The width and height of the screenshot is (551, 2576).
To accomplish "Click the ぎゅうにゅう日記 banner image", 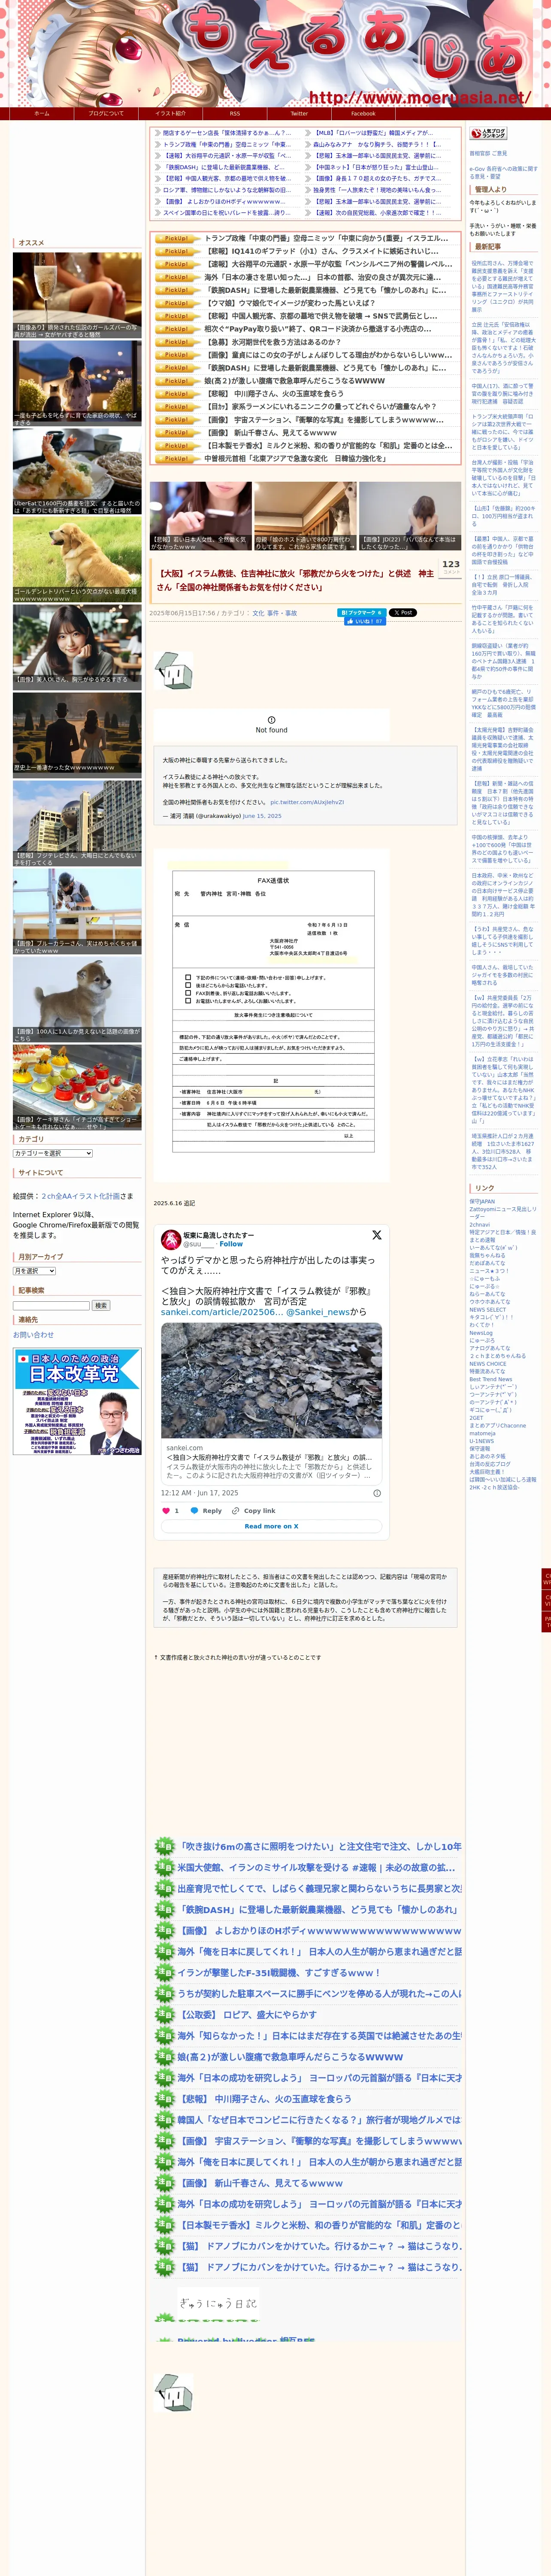I will click(x=218, y=2303).
